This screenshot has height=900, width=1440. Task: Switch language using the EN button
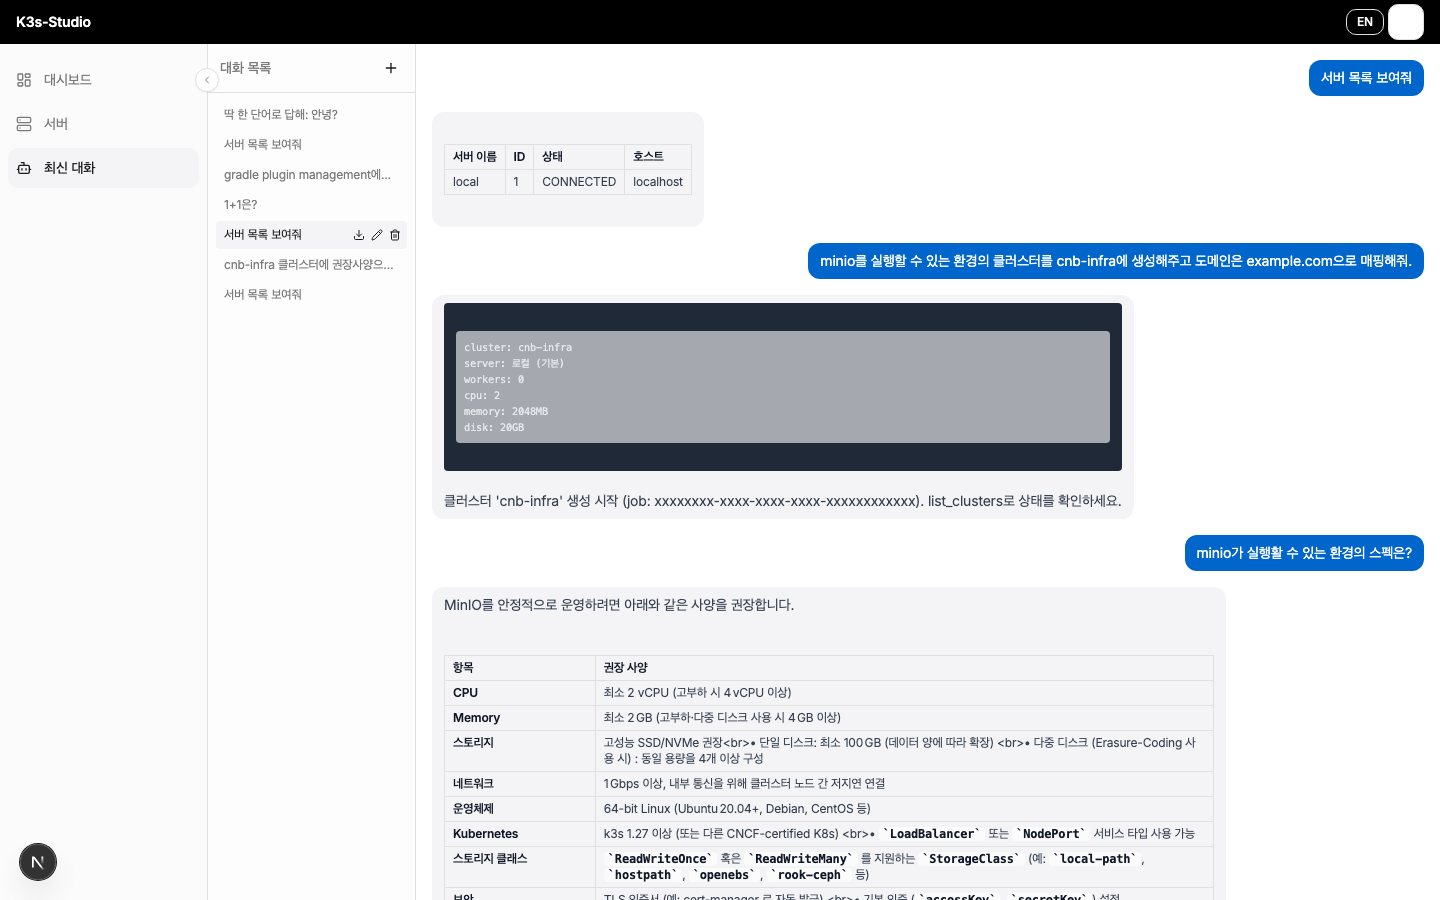tap(1365, 22)
